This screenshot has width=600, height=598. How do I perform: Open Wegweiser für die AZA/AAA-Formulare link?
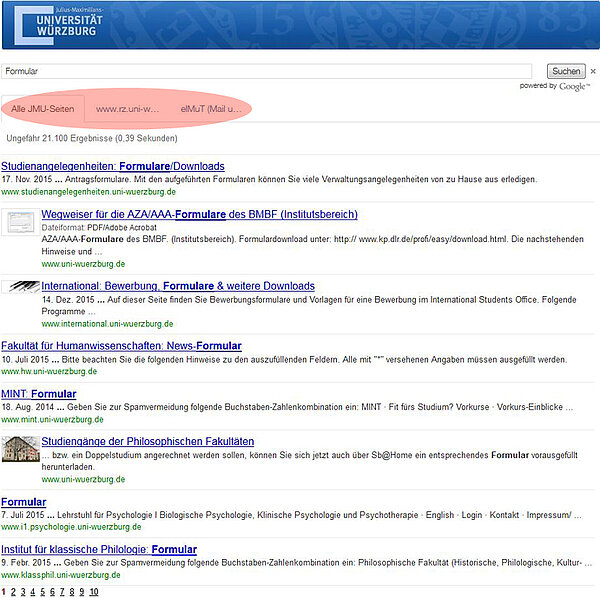[x=199, y=214]
